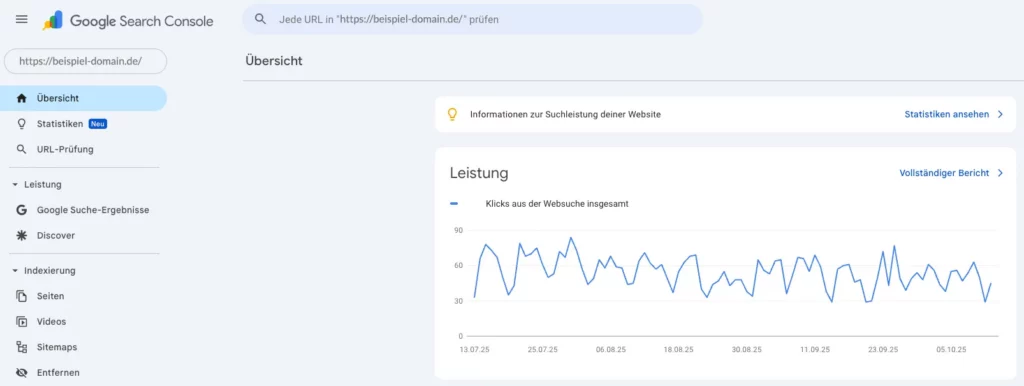Screen dimensions: 1024x386
Task: Open the property selector beispiel-domain.de
Action: pos(86,61)
